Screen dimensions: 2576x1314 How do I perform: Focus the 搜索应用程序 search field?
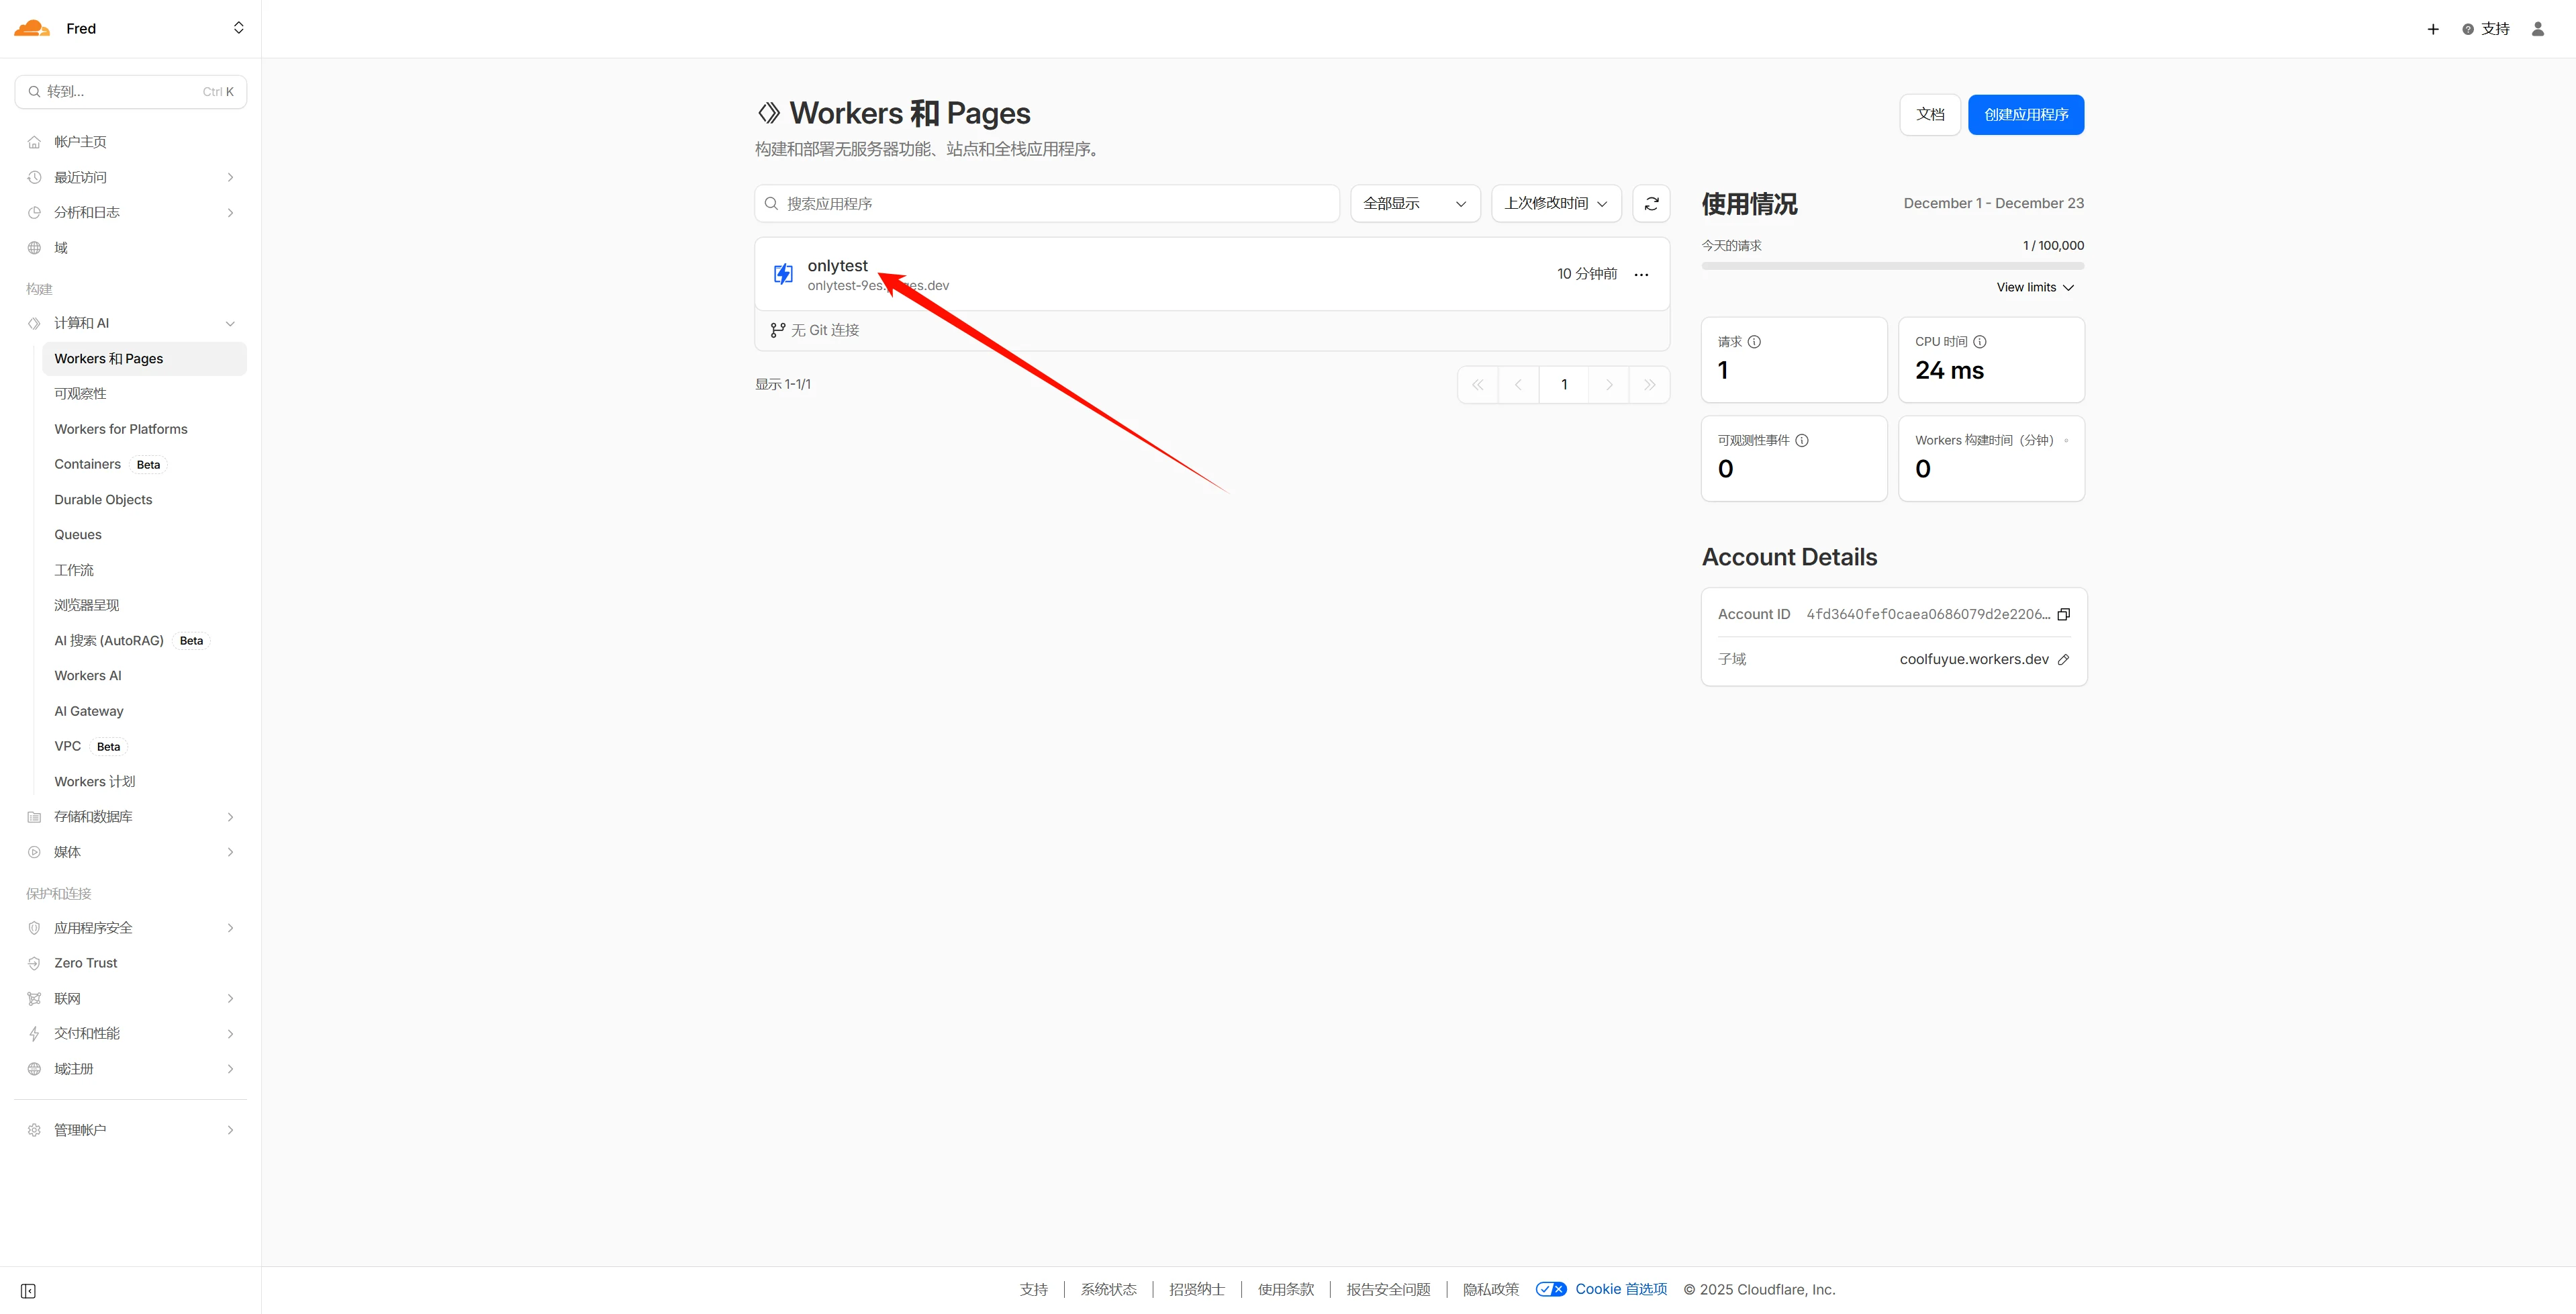1046,203
